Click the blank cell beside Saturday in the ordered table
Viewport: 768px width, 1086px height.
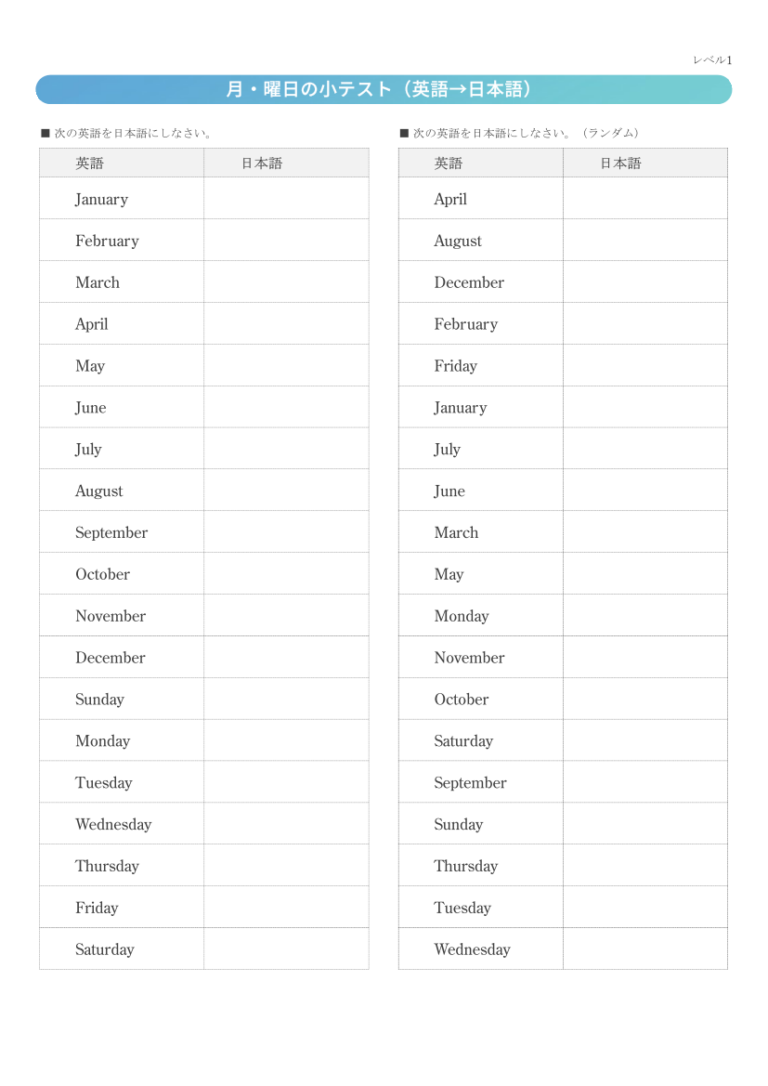pyautogui.click(x=286, y=950)
